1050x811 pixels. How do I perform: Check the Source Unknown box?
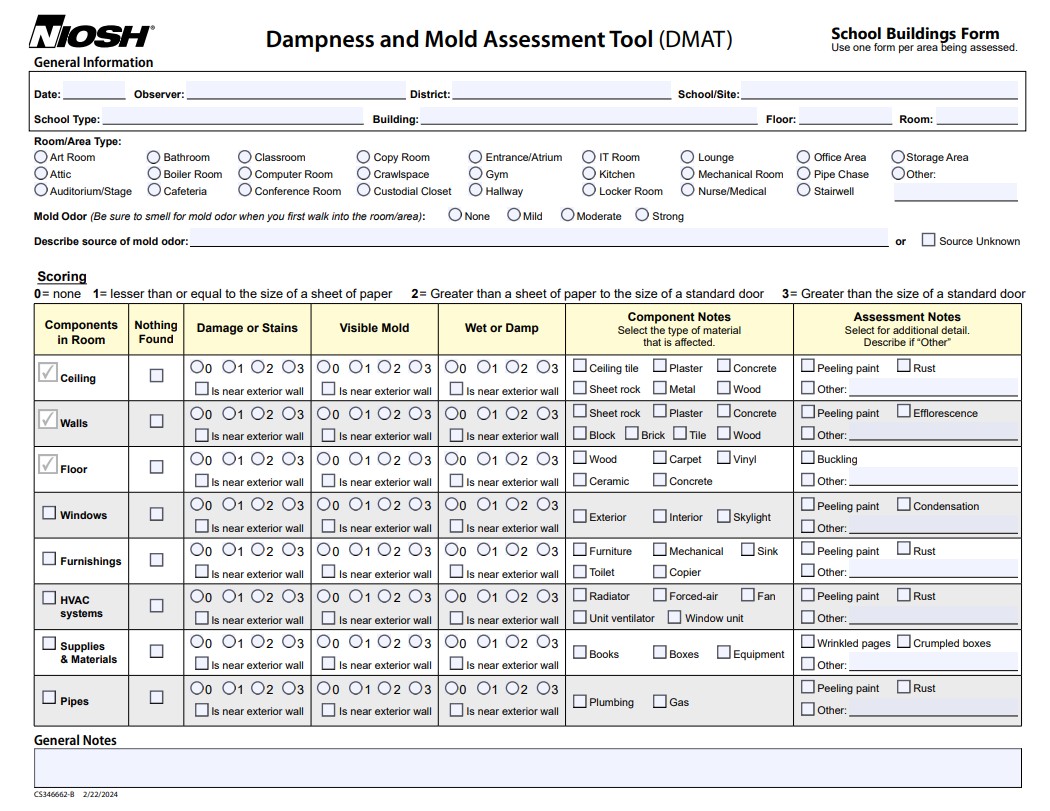click(x=928, y=240)
